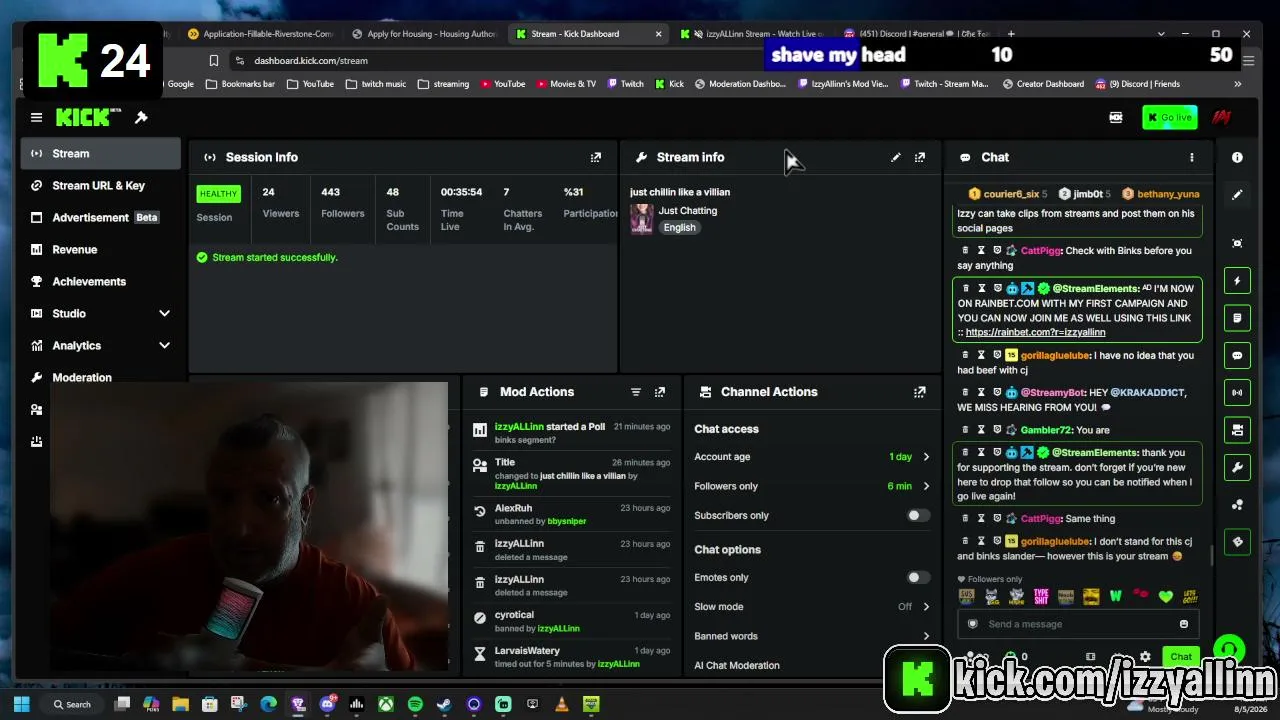
Task: Open Microsoft Edge from the taskbar
Action: (x=269, y=704)
